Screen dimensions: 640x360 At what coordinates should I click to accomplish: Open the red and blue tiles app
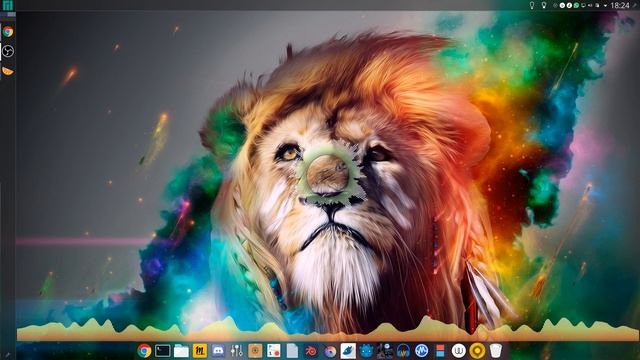pyautogui.click(x=440, y=351)
